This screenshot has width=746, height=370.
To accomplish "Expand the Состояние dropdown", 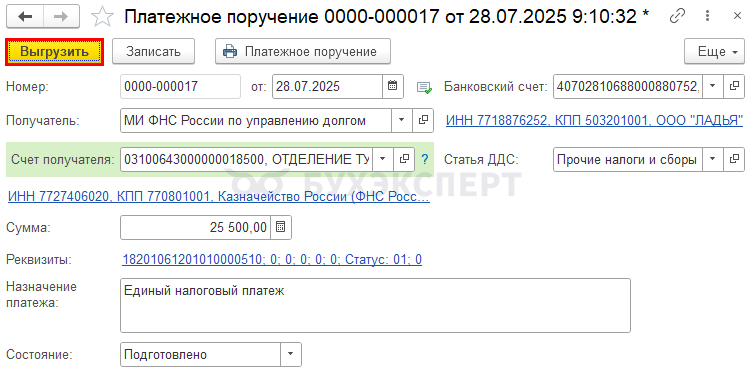I will [x=291, y=355].
